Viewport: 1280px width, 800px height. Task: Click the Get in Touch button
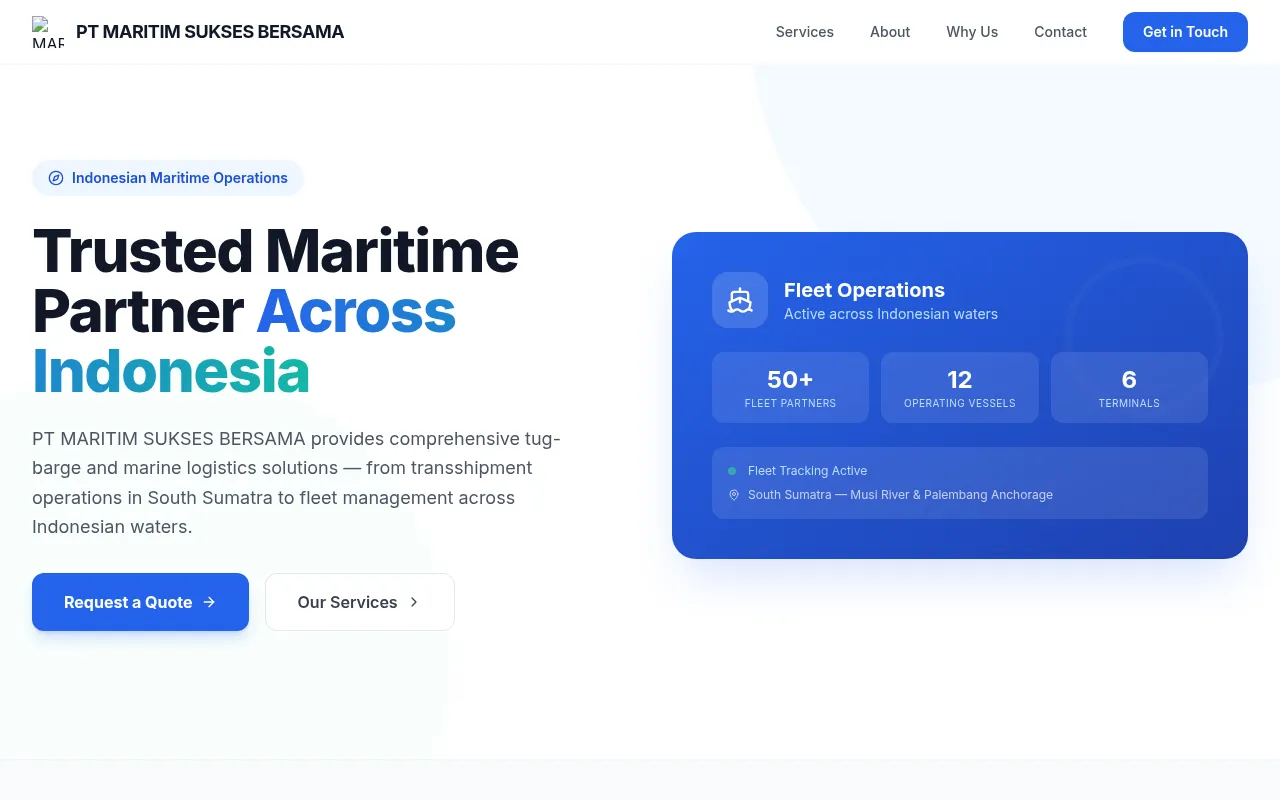point(1185,32)
